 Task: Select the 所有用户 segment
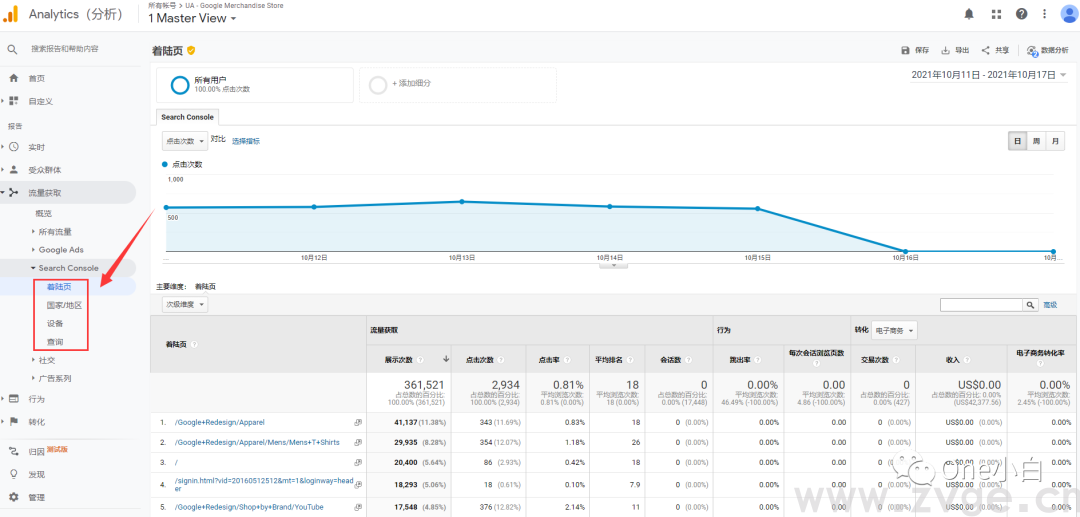pyautogui.click(x=255, y=85)
